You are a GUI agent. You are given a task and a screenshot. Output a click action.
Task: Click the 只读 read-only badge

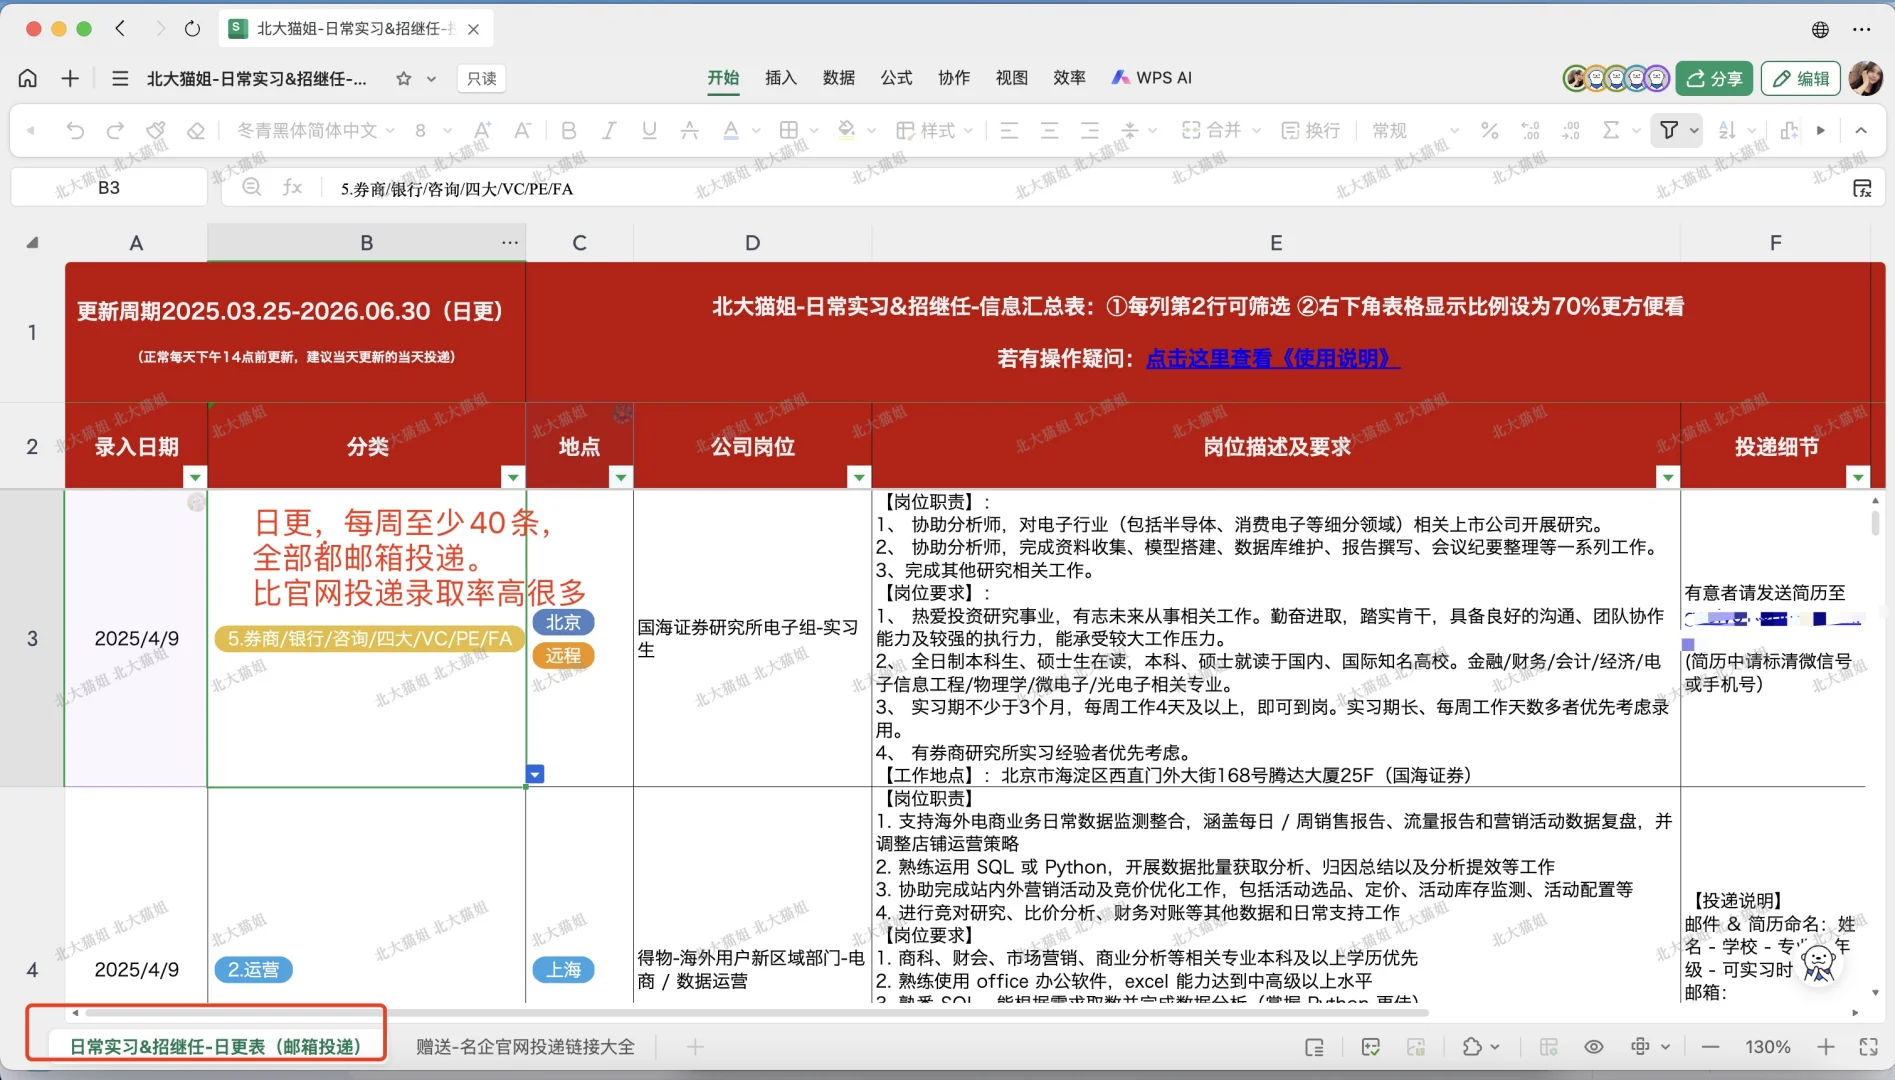482,78
